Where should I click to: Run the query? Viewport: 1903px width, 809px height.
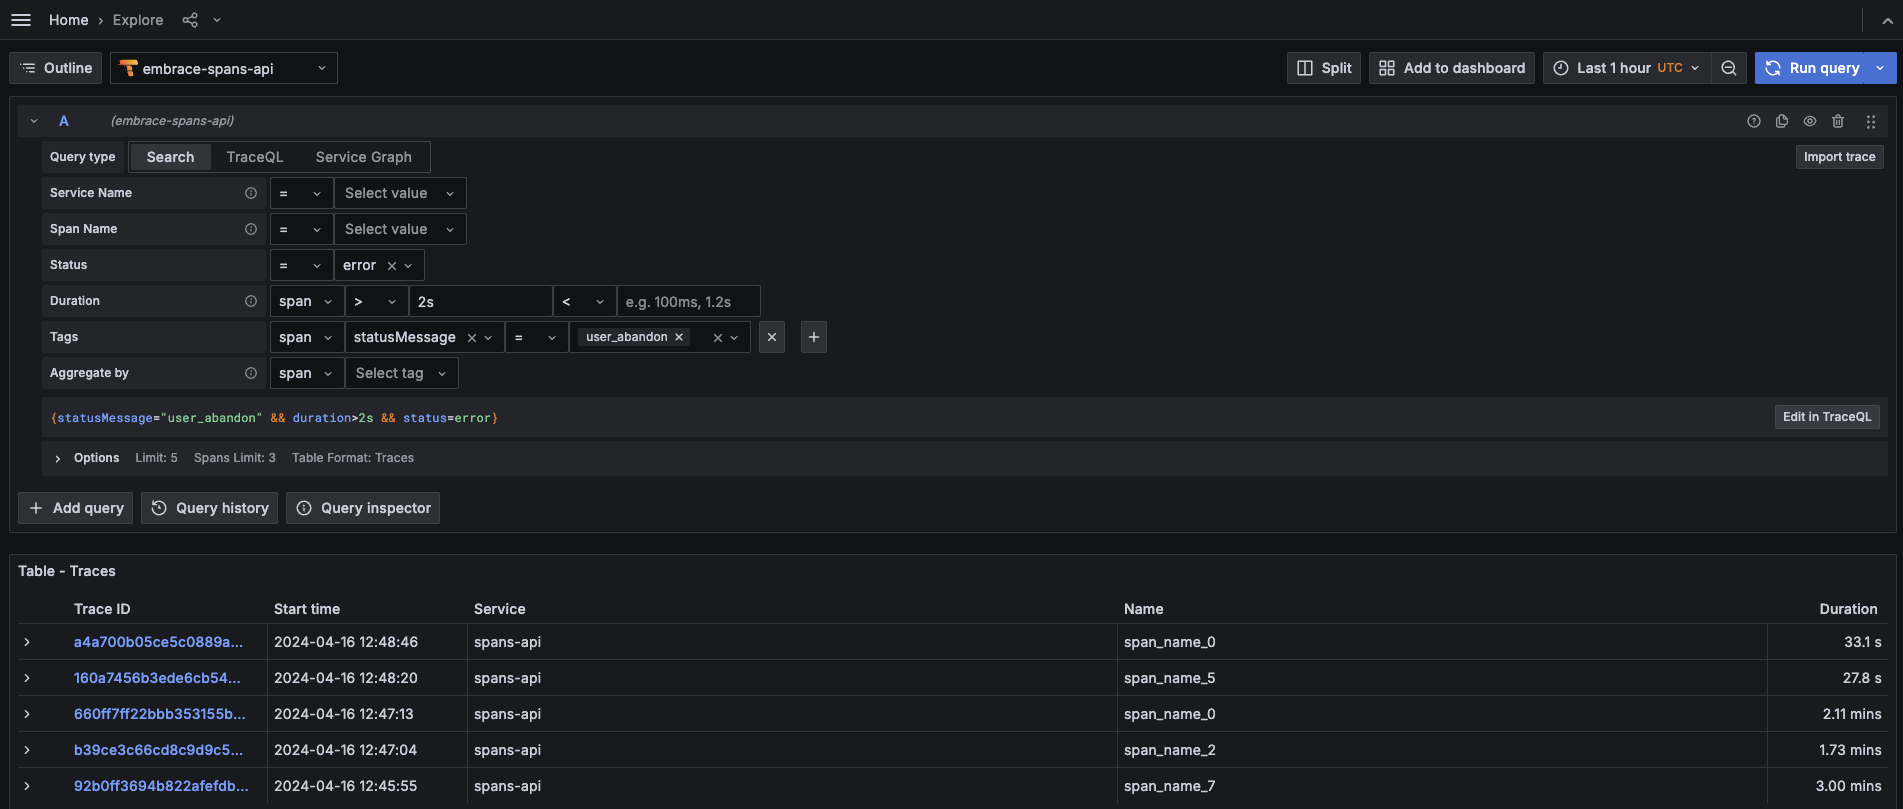click(x=1812, y=68)
